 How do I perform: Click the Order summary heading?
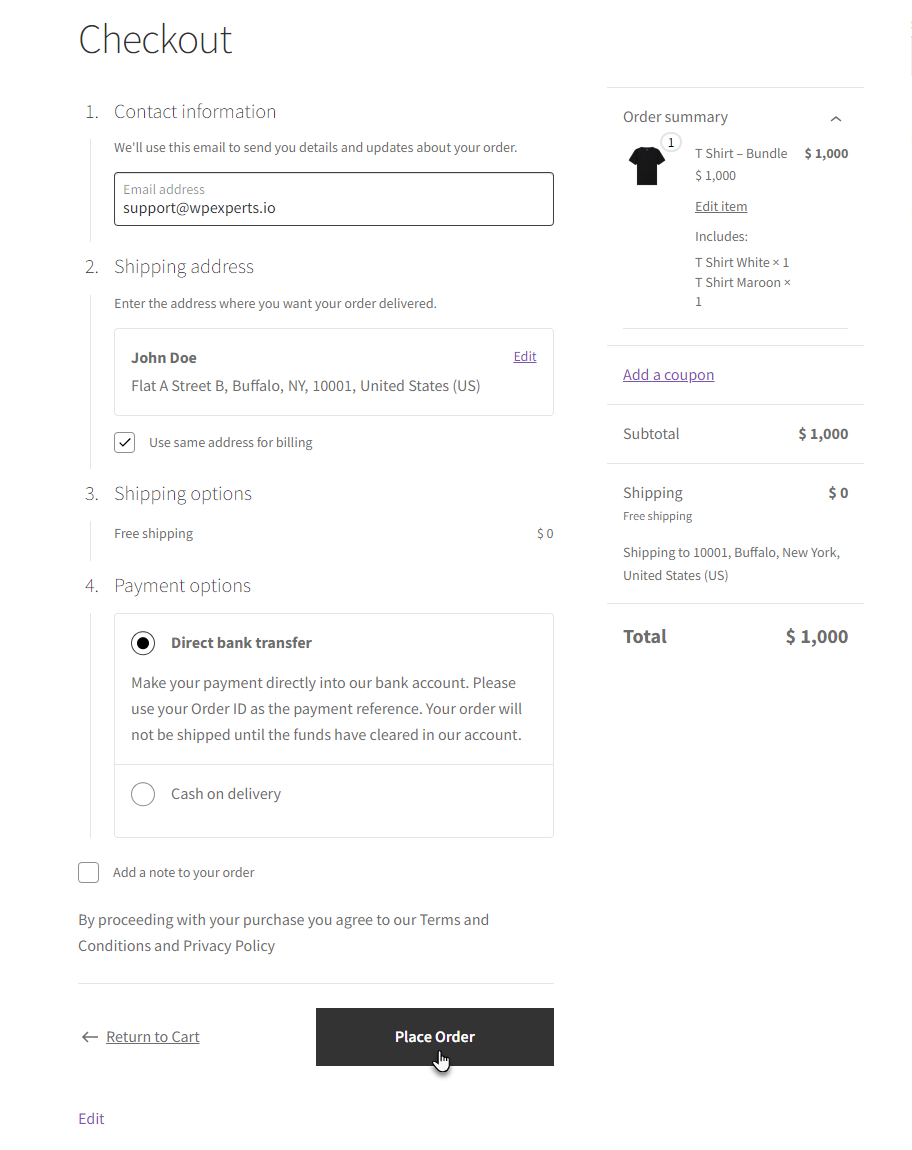pos(675,117)
